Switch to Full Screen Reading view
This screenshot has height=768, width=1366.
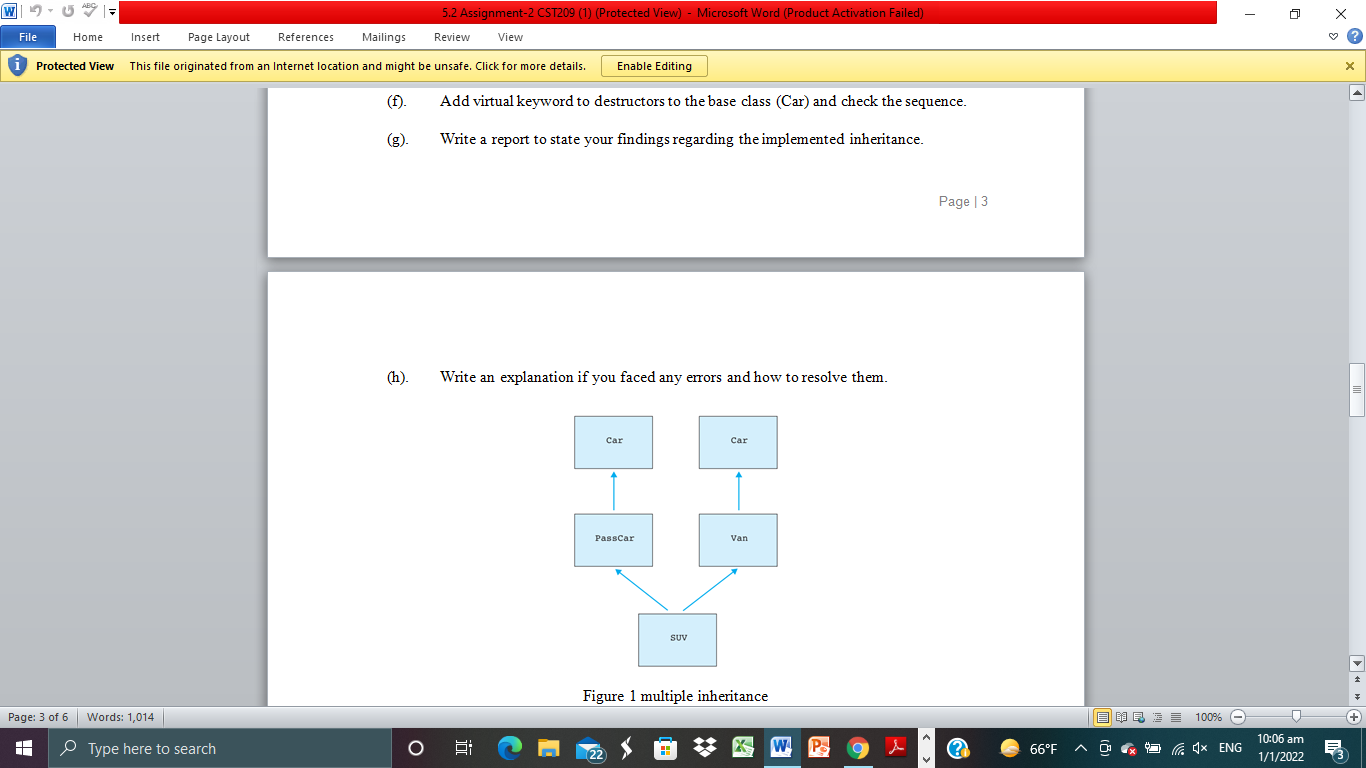point(1121,717)
